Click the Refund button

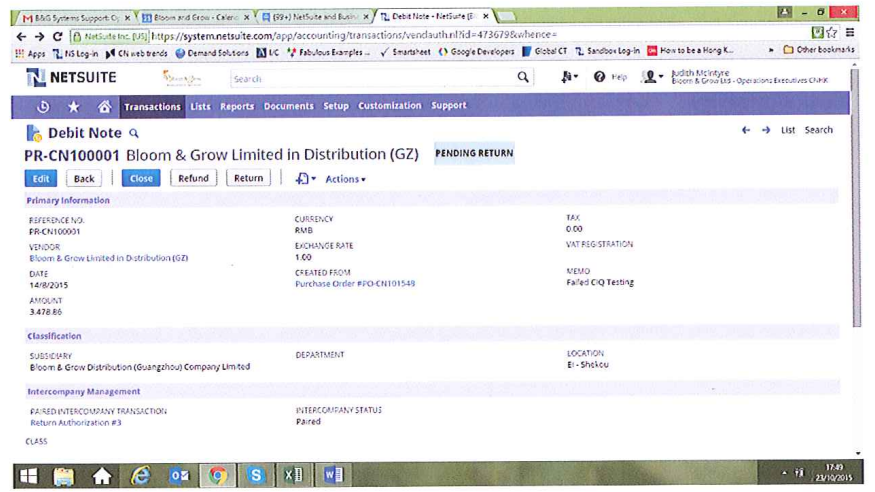pyautogui.click(x=193, y=178)
